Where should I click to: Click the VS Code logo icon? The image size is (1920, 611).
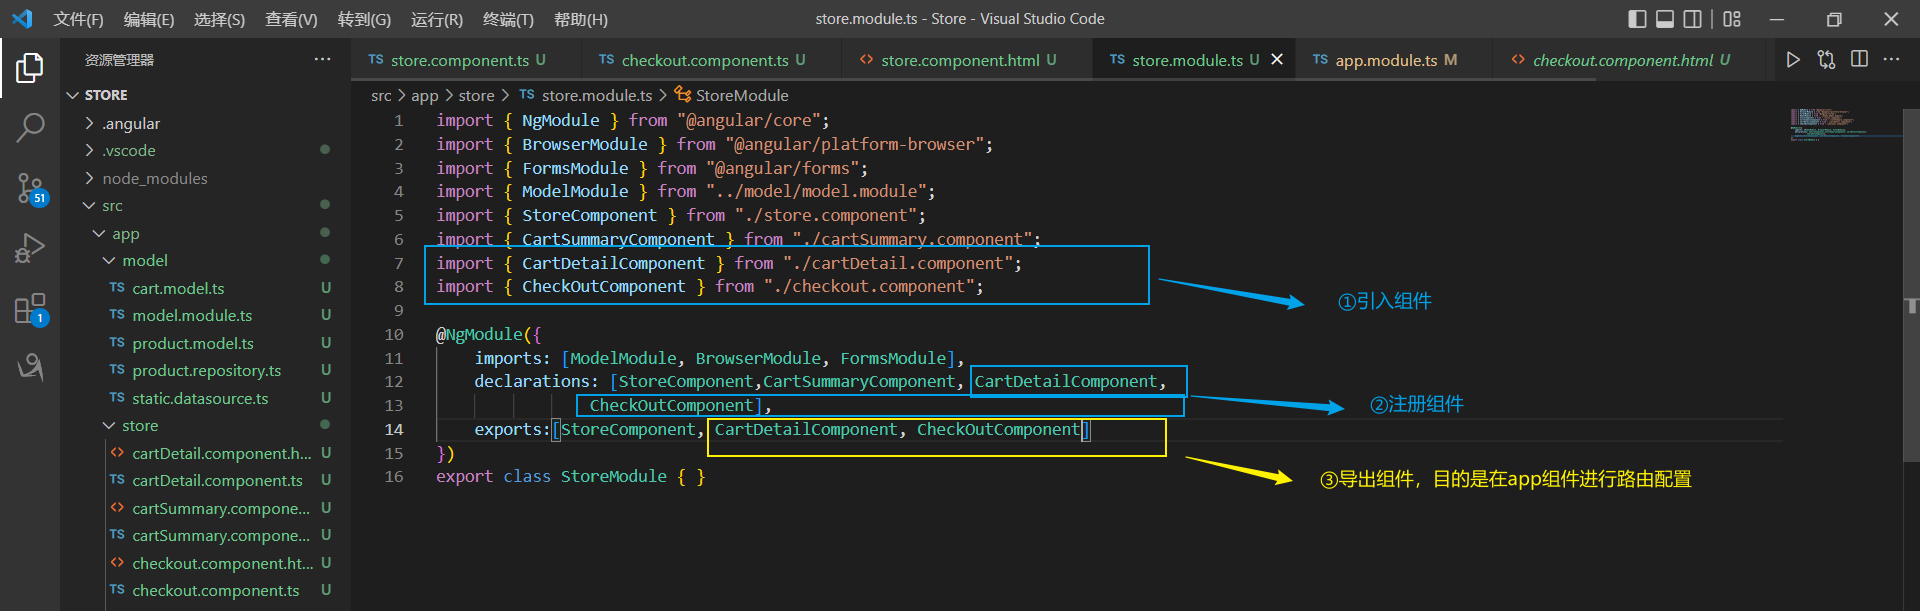[x=22, y=19]
